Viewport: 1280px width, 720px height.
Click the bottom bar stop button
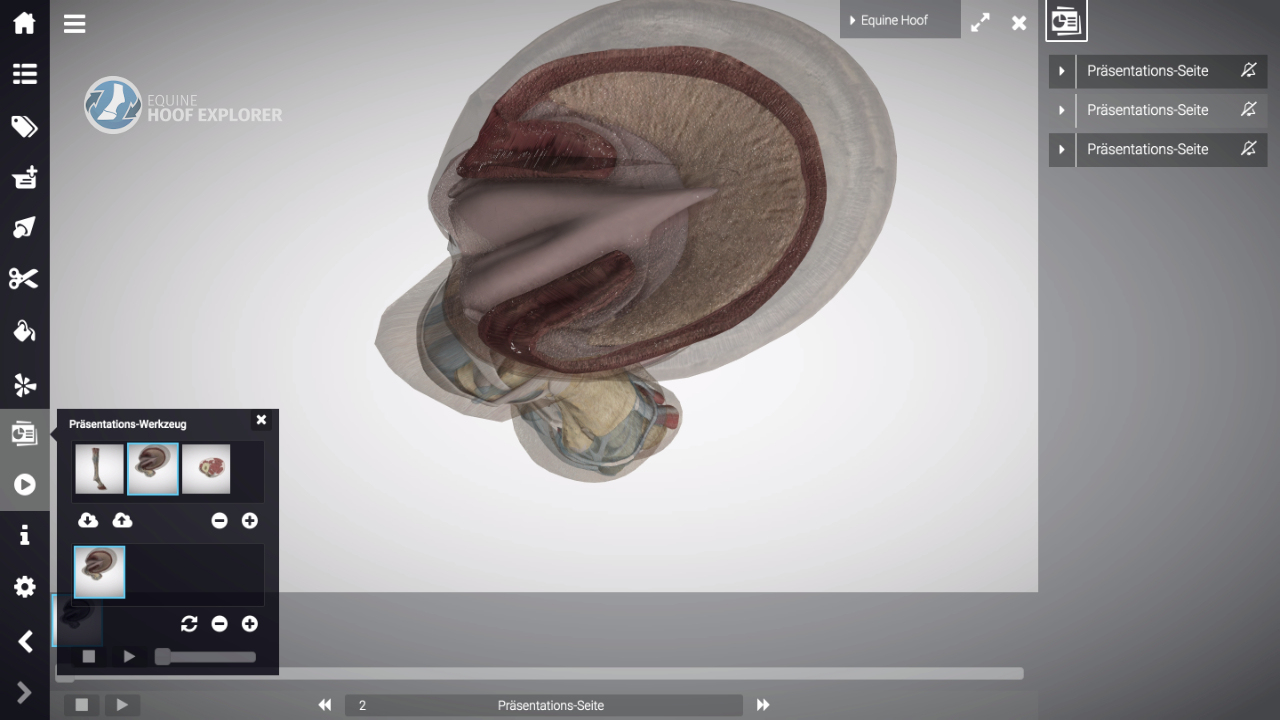click(x=82, y=705)
